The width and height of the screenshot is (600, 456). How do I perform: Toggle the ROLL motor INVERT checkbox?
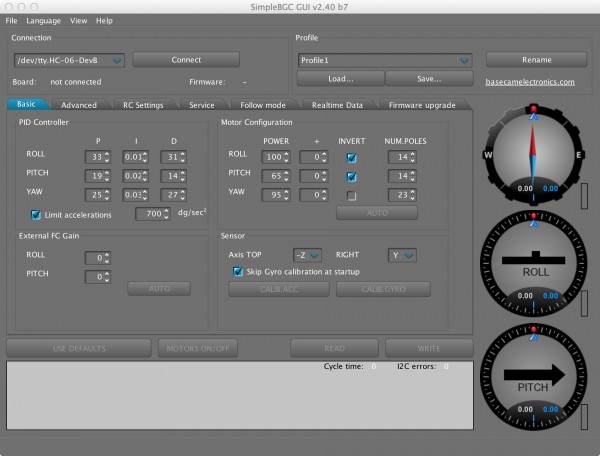tap(351, 157)
